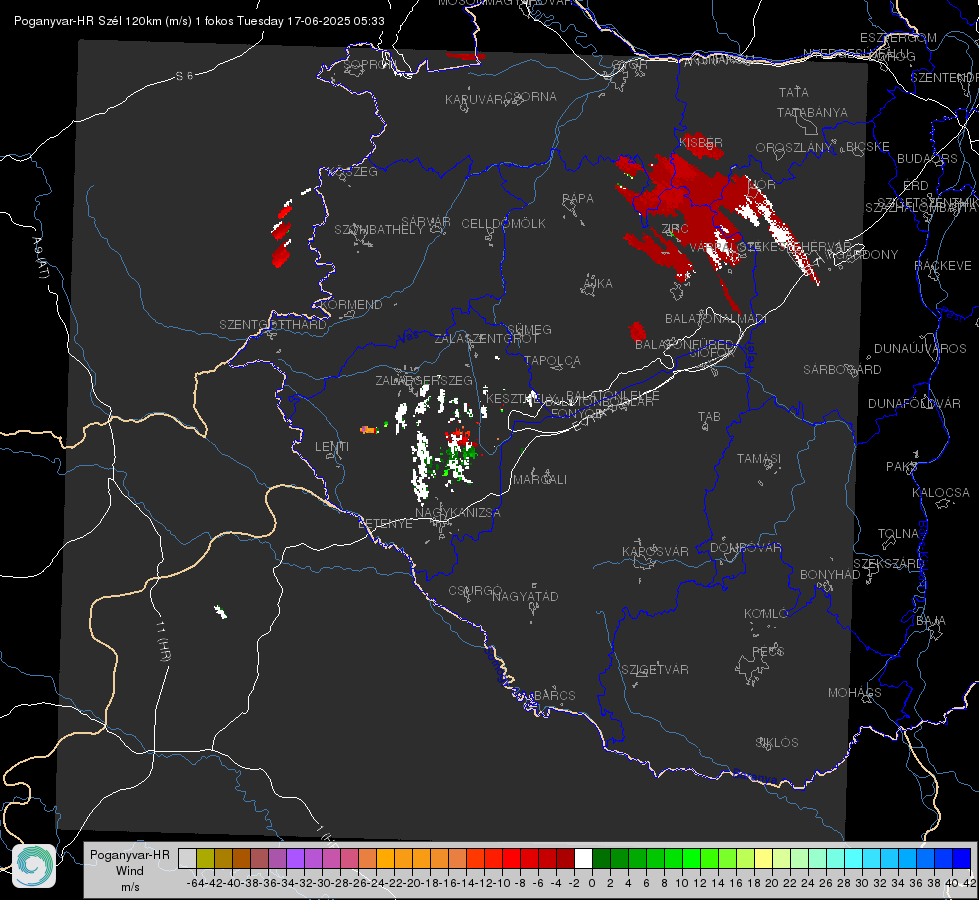Select the pale yellow swatch between 18 and 20
This screenshot has height=900, width=979.
pyautogui.click(x=764, y=859)
